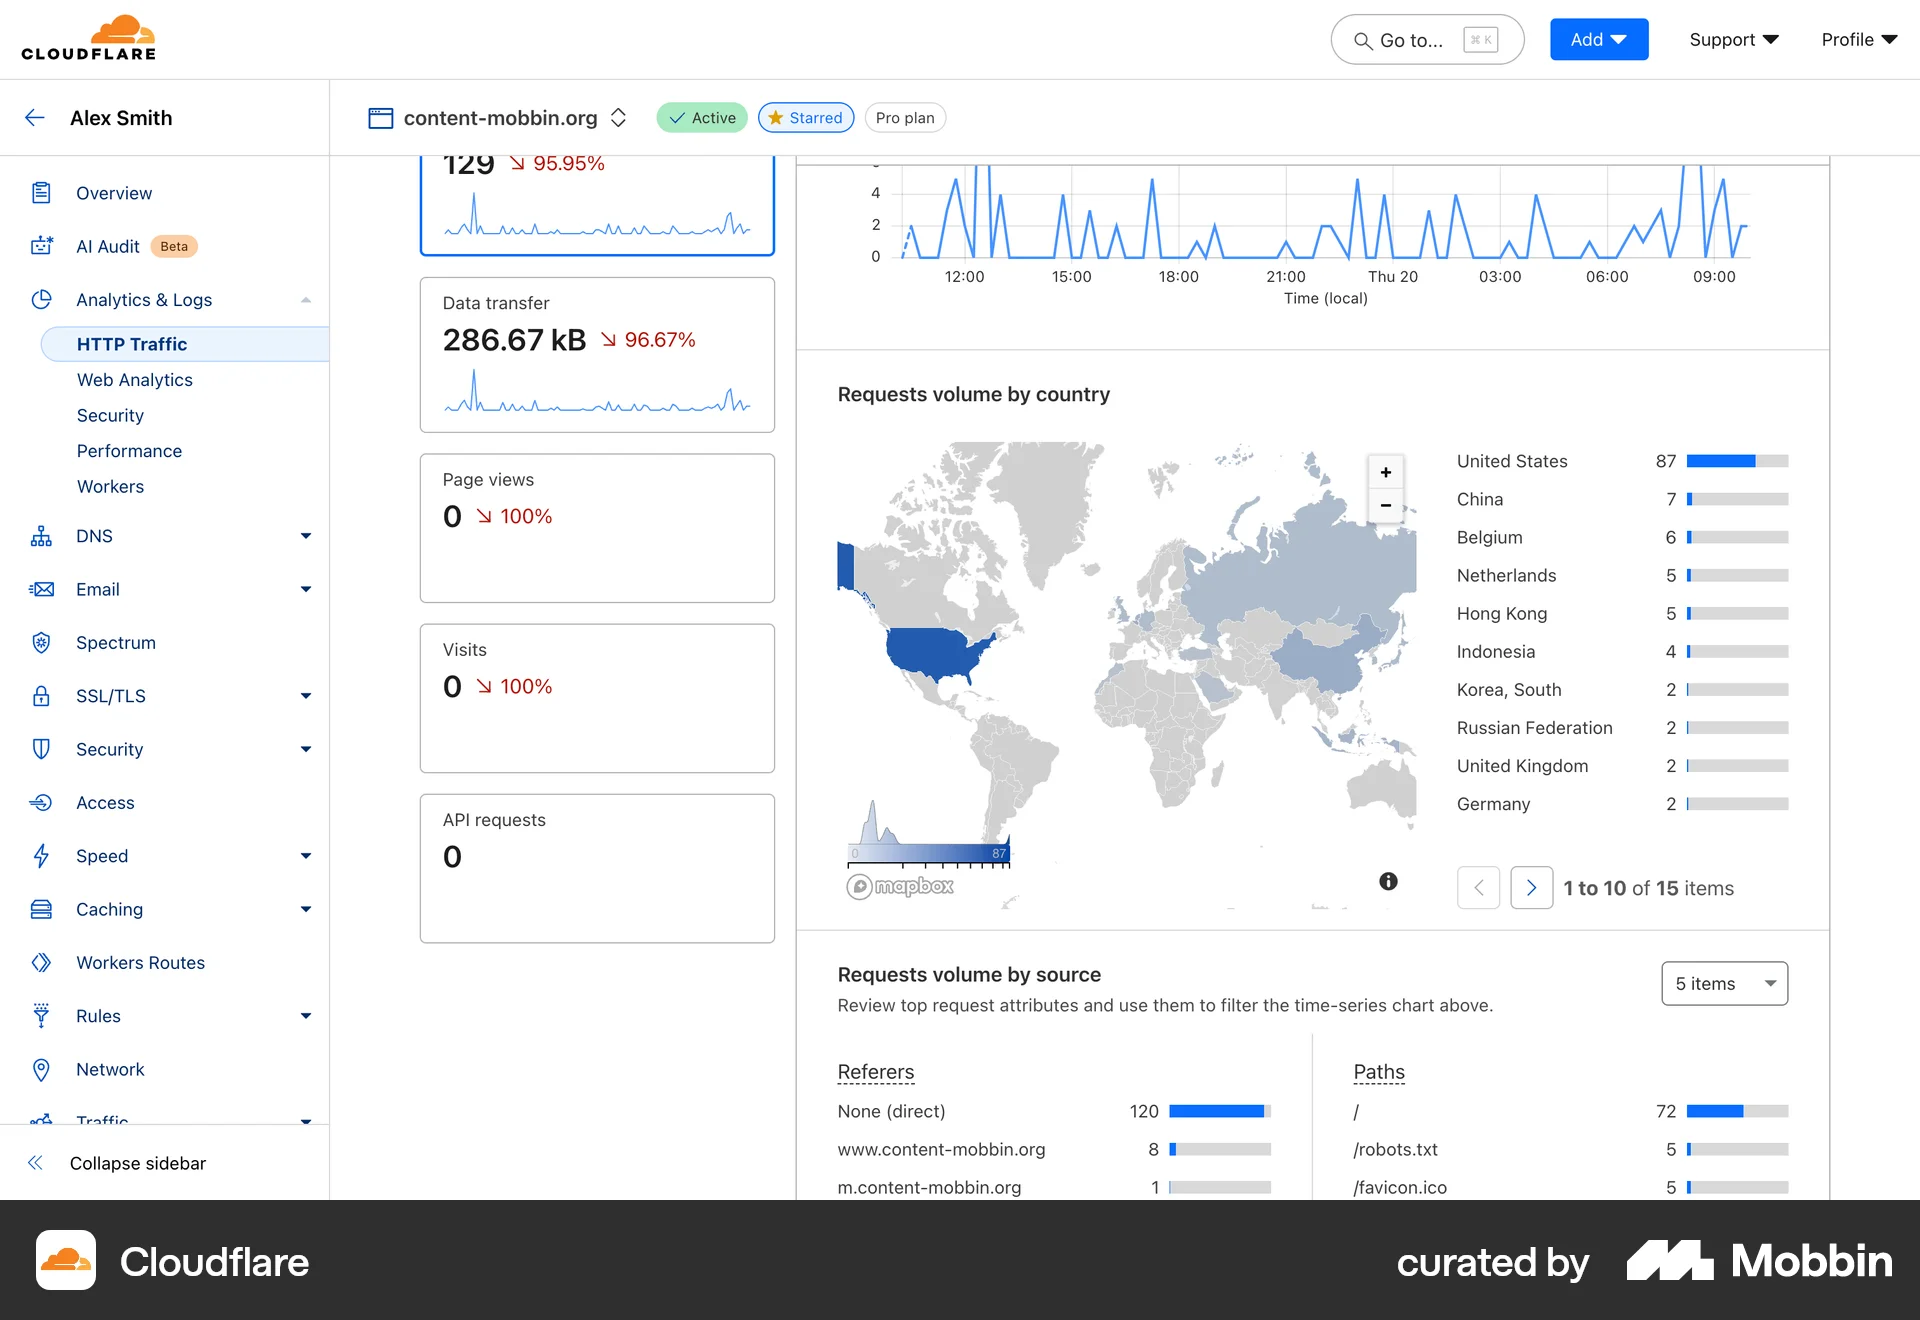The height and width of the screenshot is (1320, 1920).
Task: Expand the SSL/TLS sidebar menu
Action: click(306, 696)
